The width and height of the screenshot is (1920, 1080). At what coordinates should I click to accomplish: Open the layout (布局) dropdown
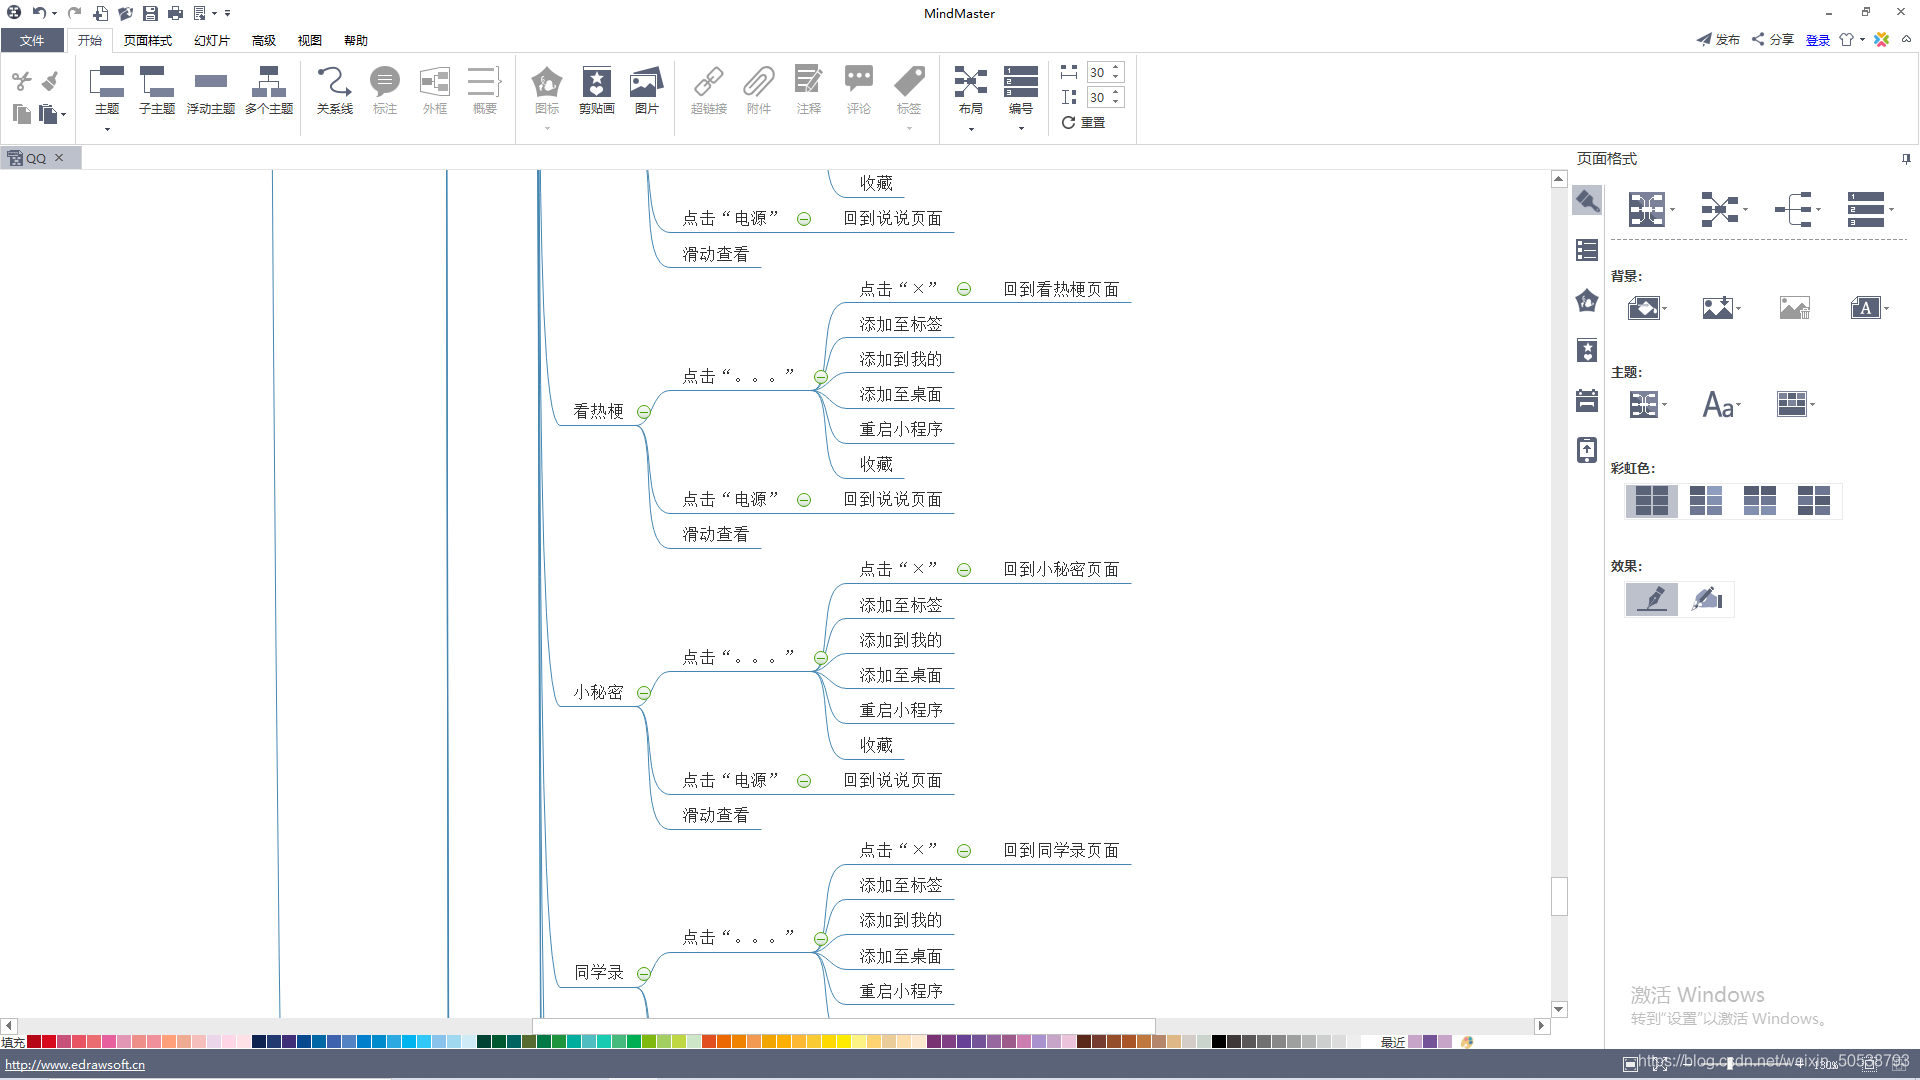[970, 128]
